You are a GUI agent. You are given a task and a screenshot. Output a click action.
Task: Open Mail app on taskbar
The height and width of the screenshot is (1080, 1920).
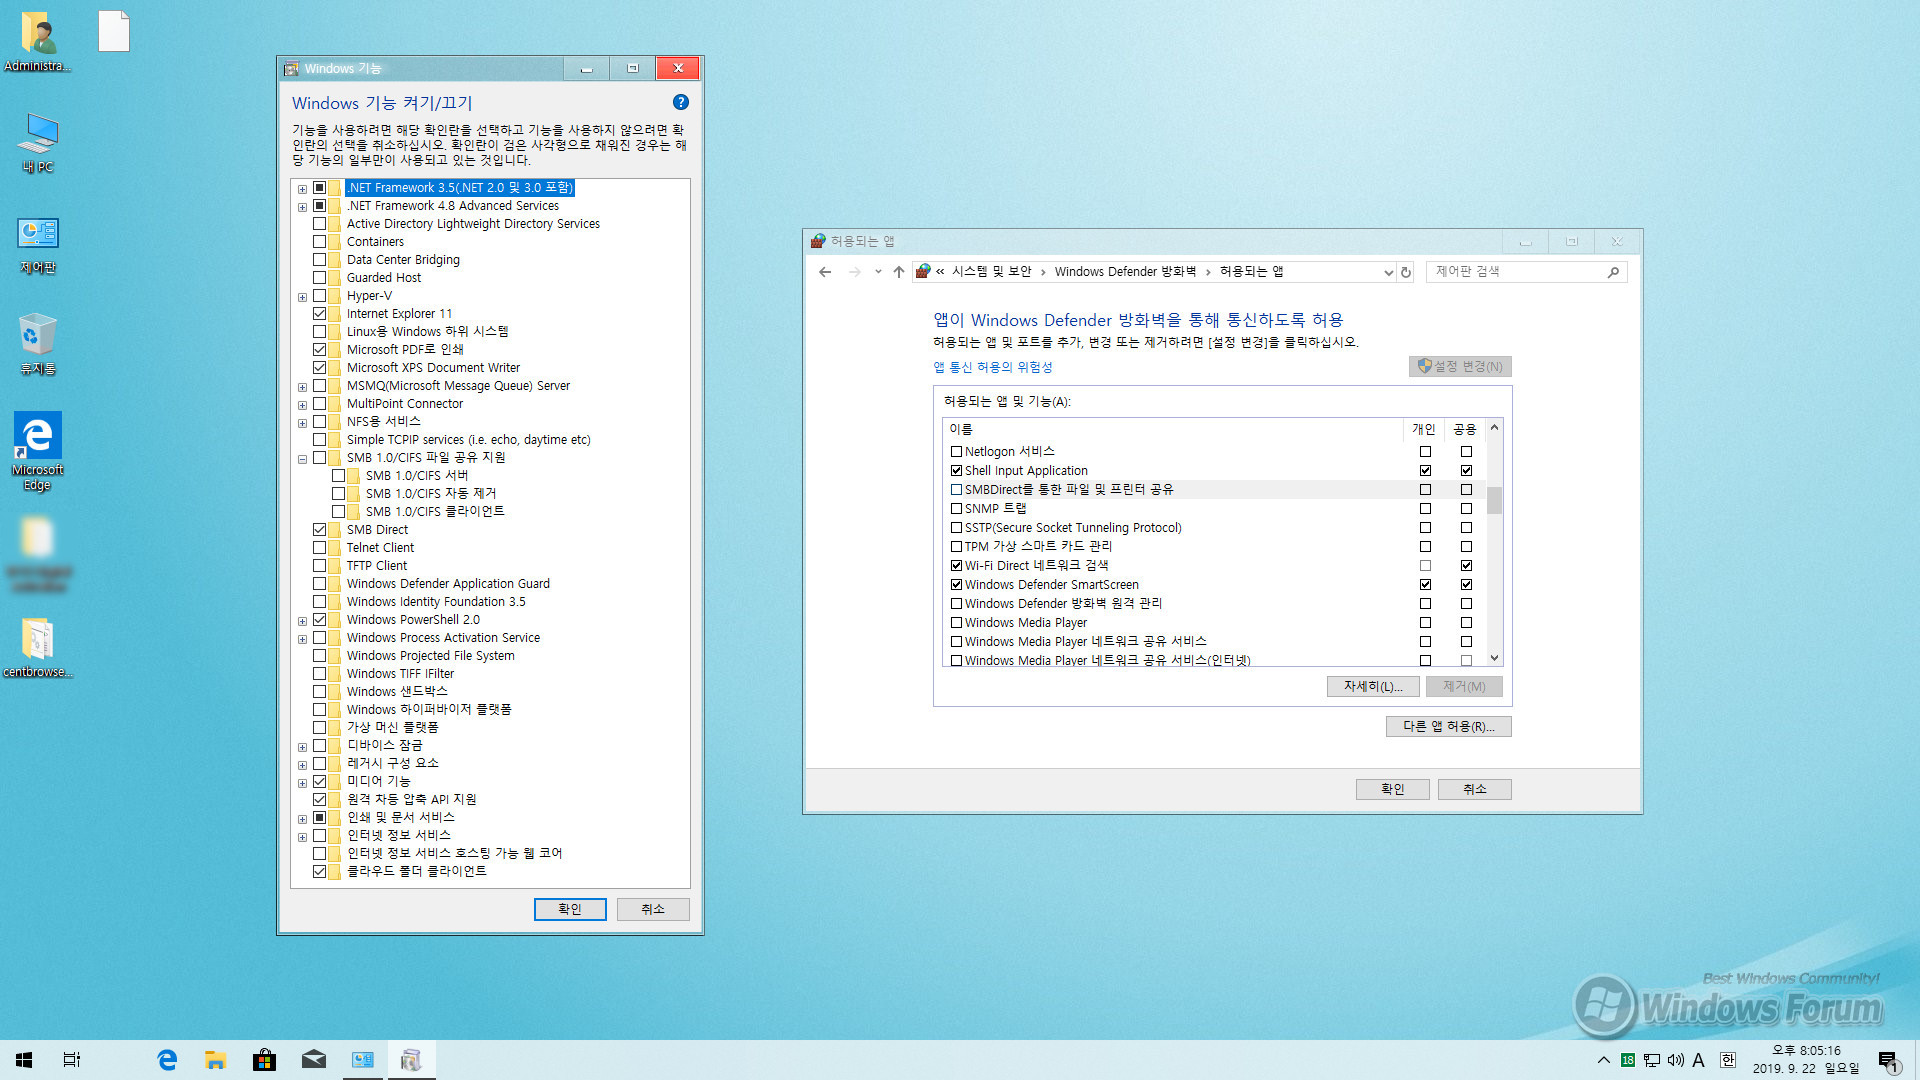[x=313, y=1060]
